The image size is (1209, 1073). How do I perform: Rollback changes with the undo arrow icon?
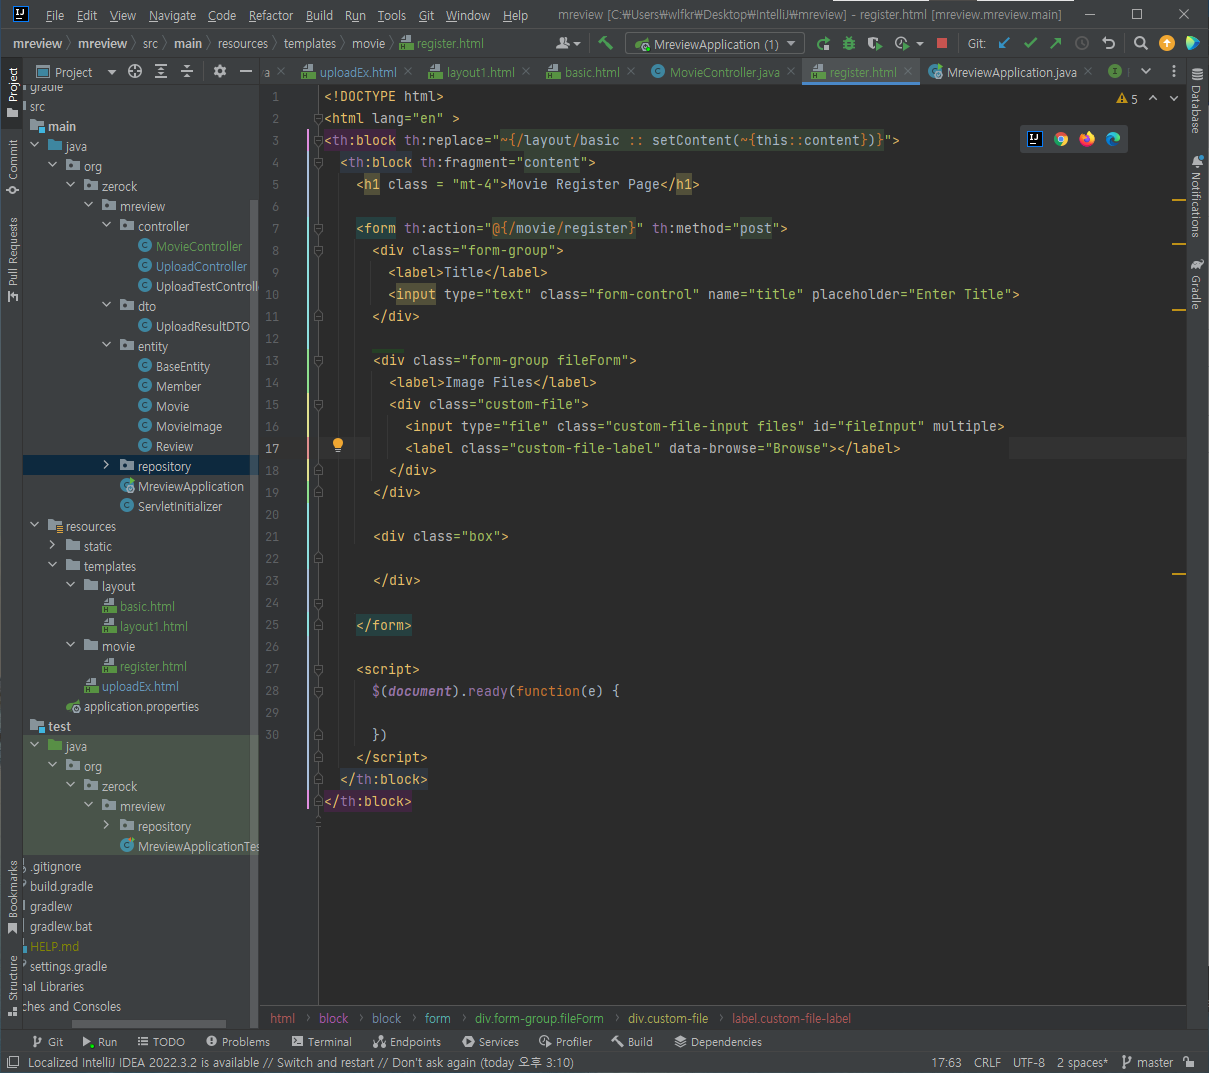pos(1108,43)
